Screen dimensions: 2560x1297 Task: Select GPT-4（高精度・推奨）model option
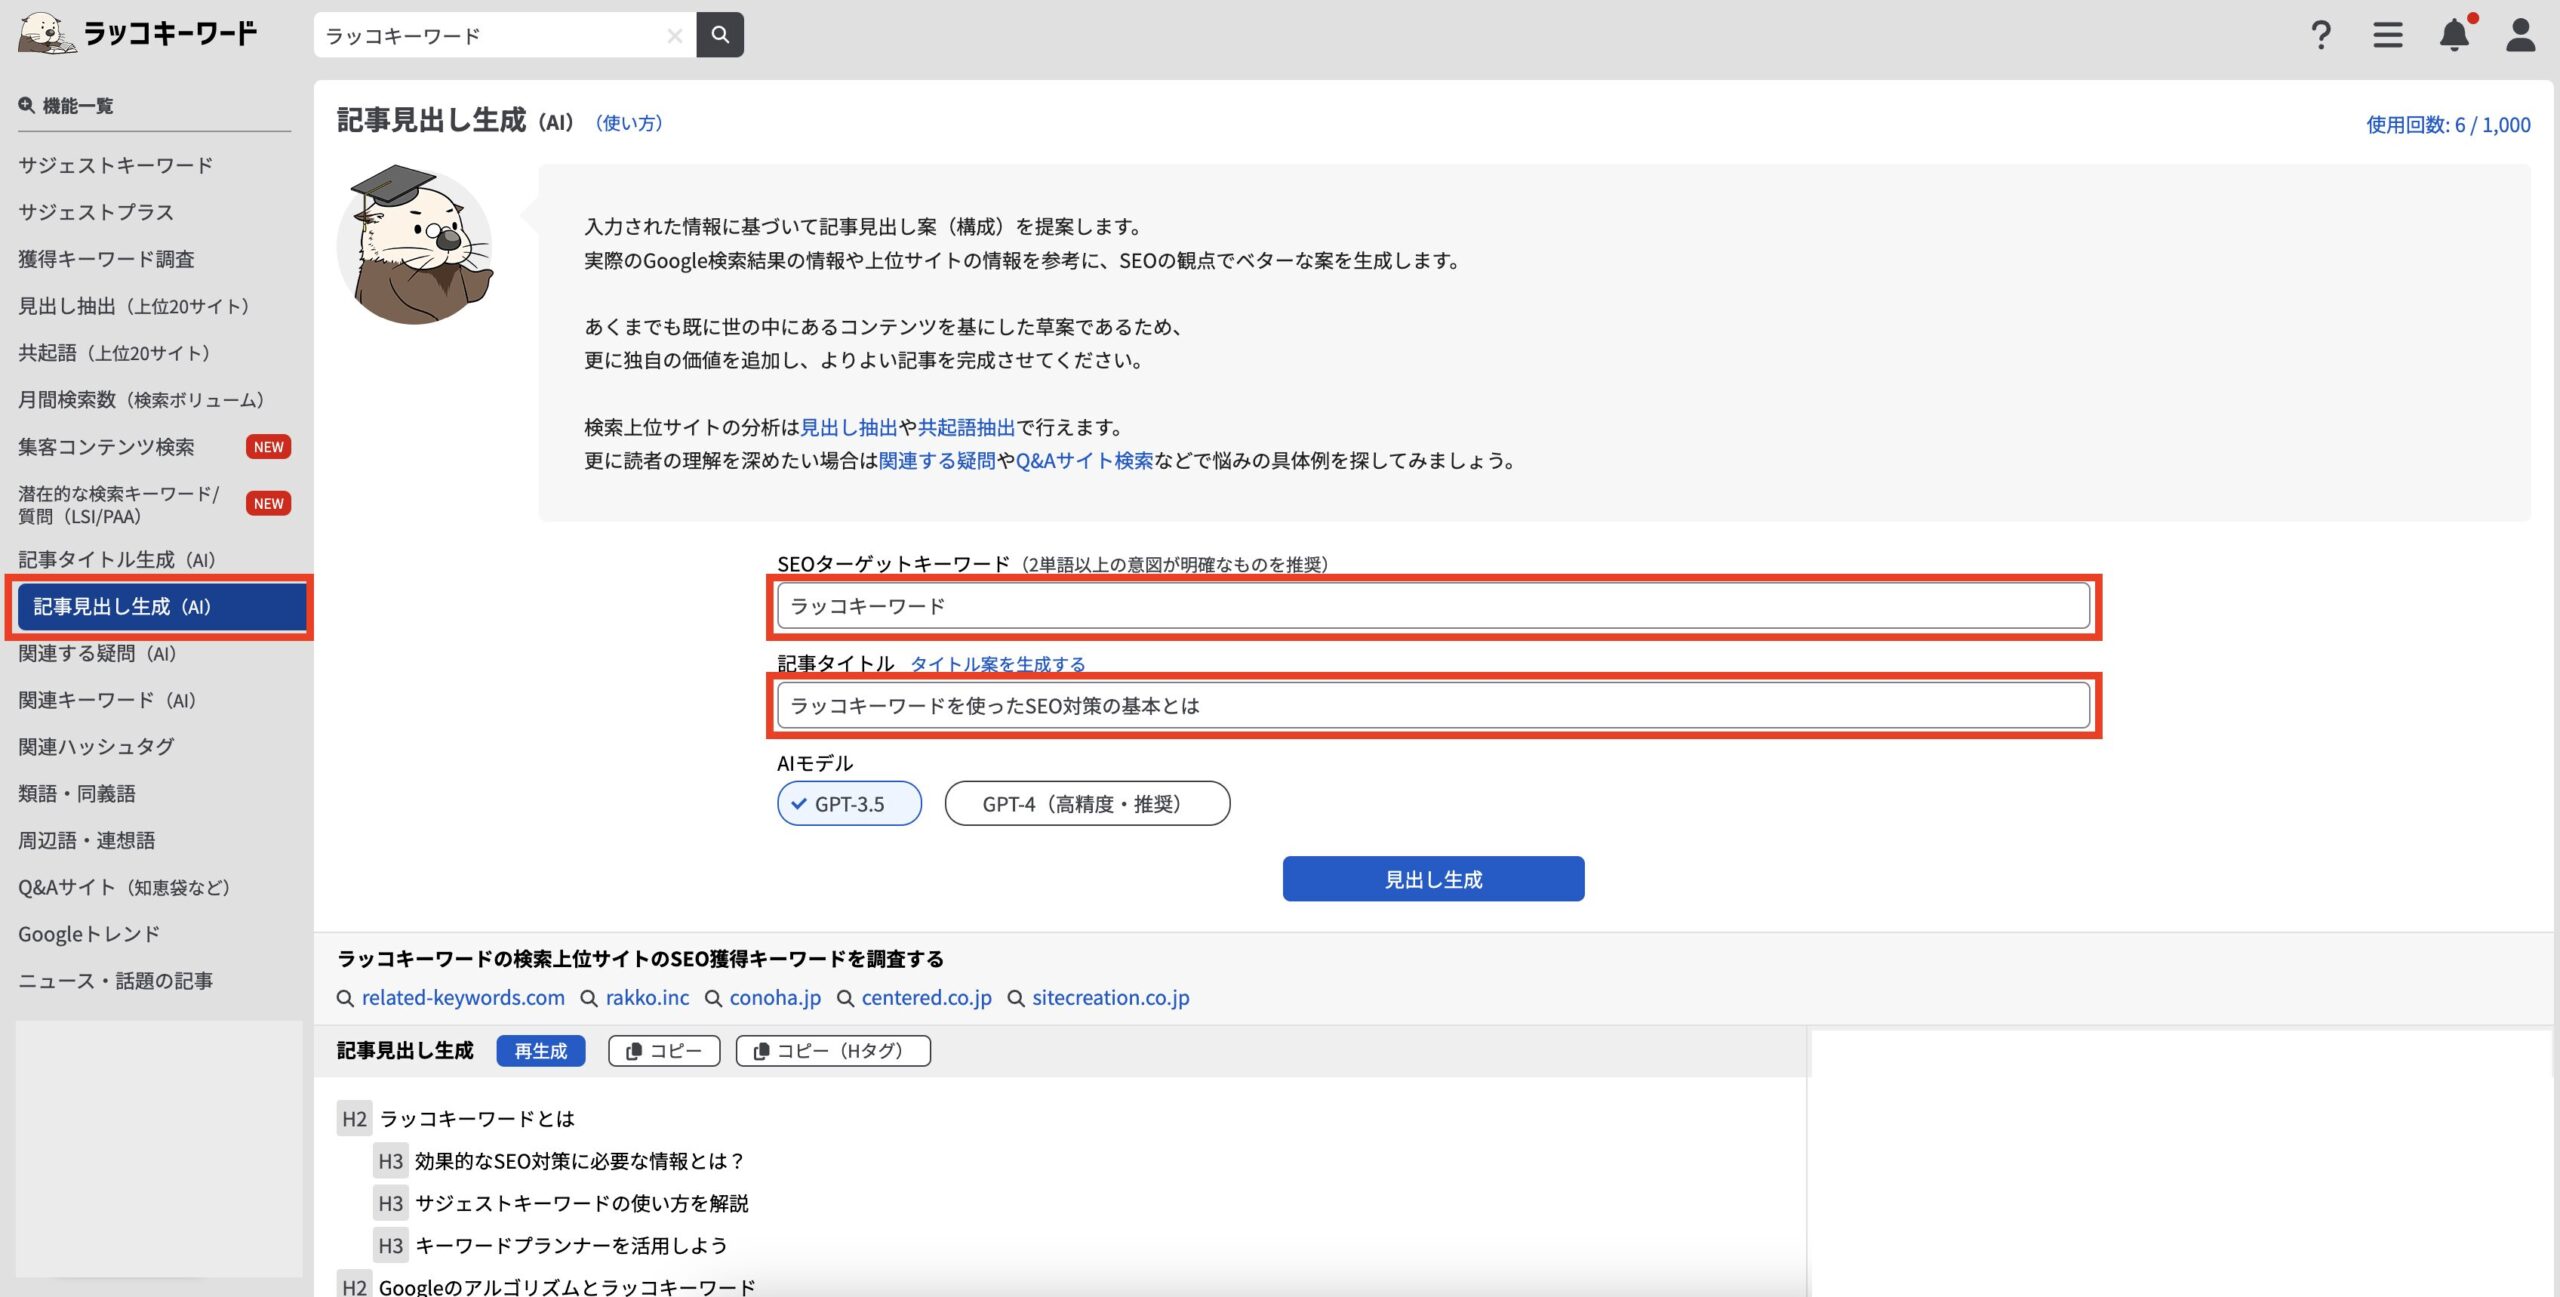coord(1087,803)
